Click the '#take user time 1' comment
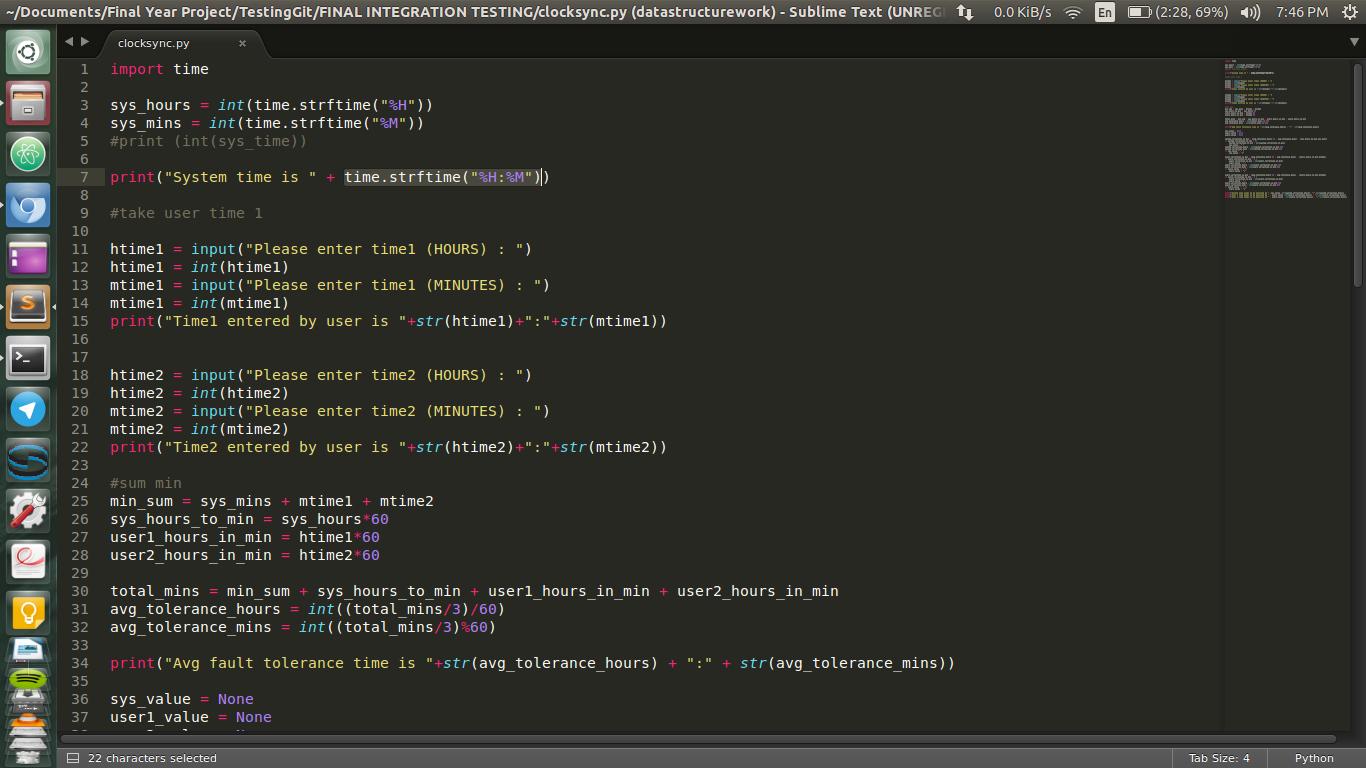Viewport: 1366px width, 768px height. click(x=186, y=213)
